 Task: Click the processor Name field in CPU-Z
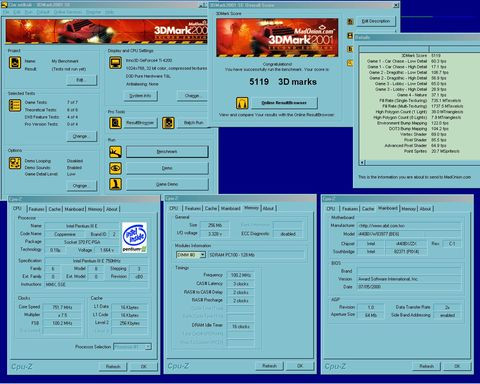tap(82, 226)
